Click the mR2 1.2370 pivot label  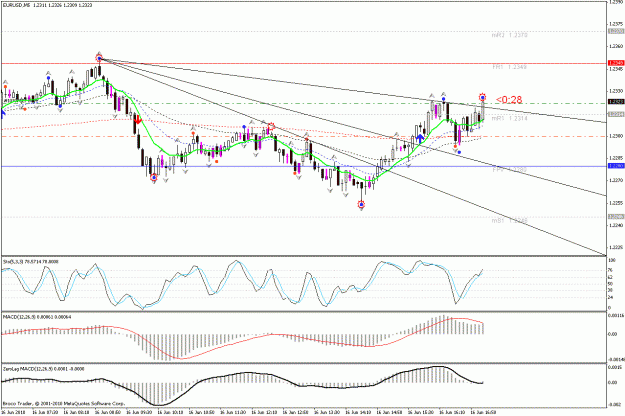coord(509,35)
